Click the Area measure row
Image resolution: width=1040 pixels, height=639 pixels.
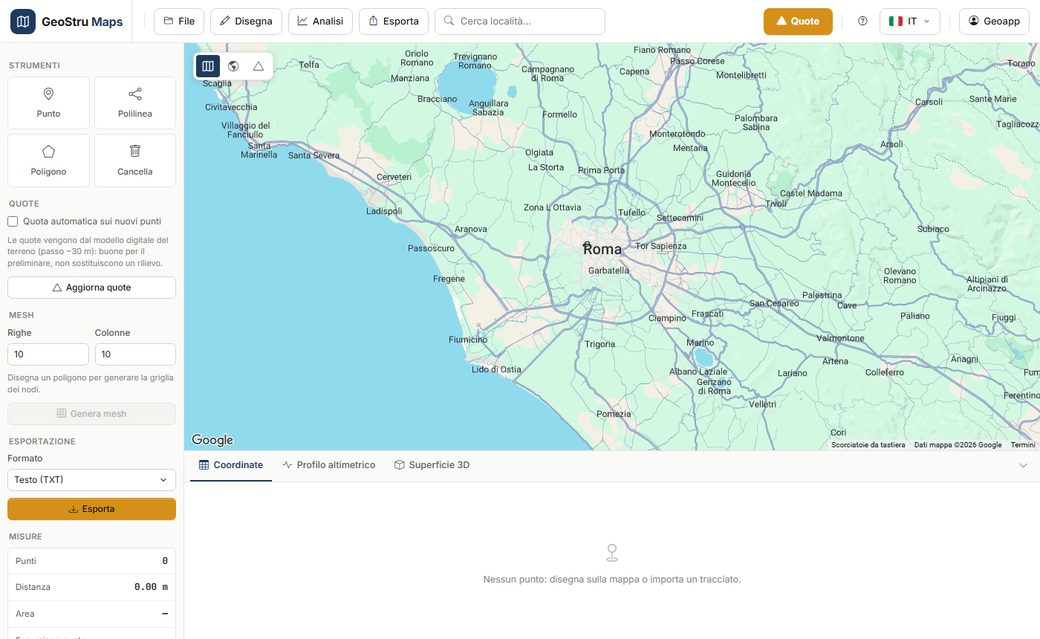[x=92, y=614]
